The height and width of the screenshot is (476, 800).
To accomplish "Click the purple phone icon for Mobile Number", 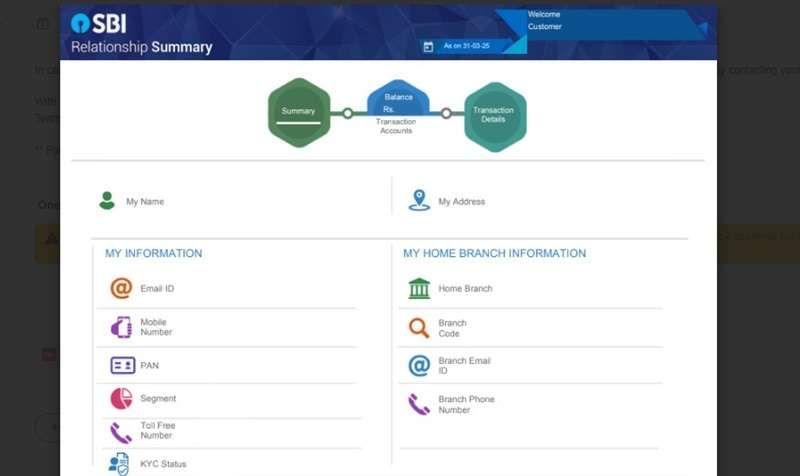I will [121, 327].
